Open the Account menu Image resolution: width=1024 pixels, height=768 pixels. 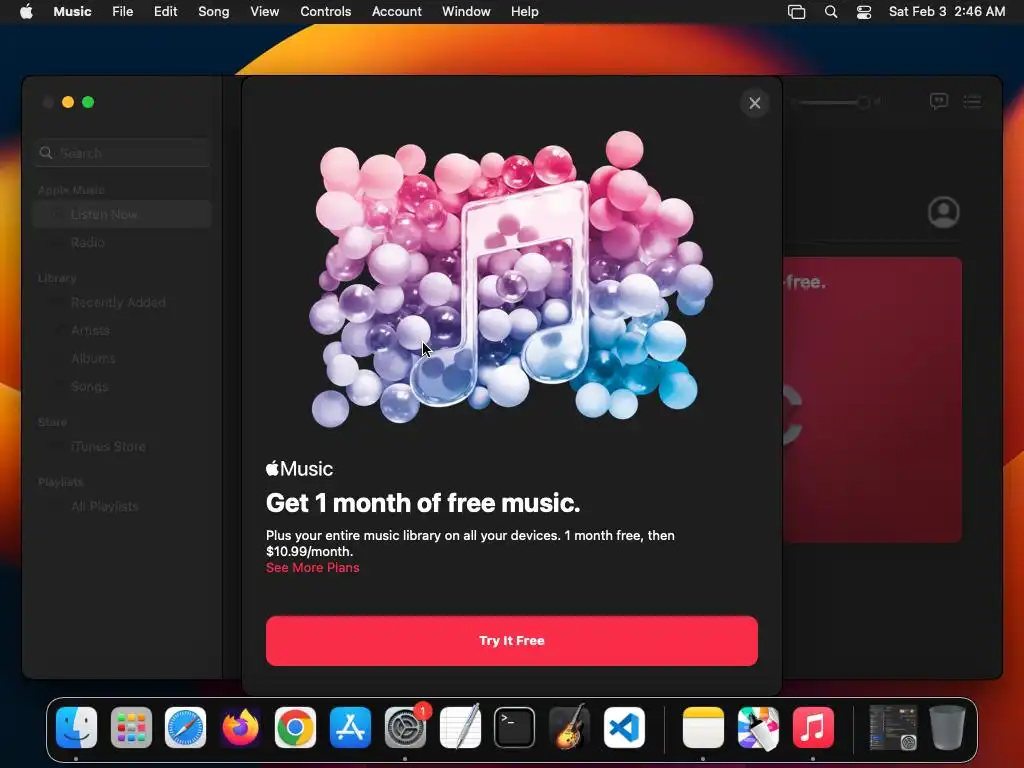pos(396,12)
